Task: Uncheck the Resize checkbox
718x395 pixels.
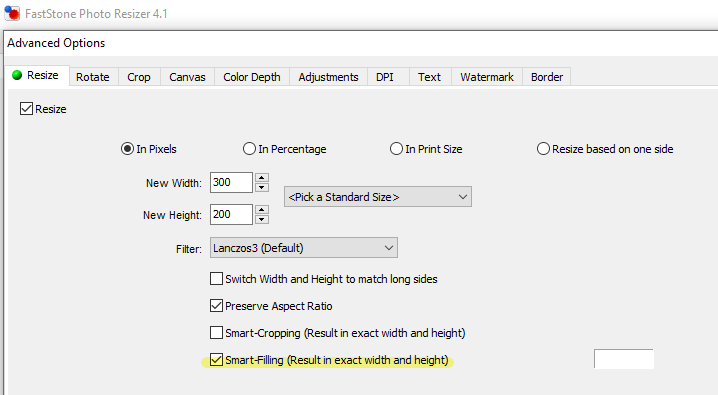Action: click(x=26, y=109)
